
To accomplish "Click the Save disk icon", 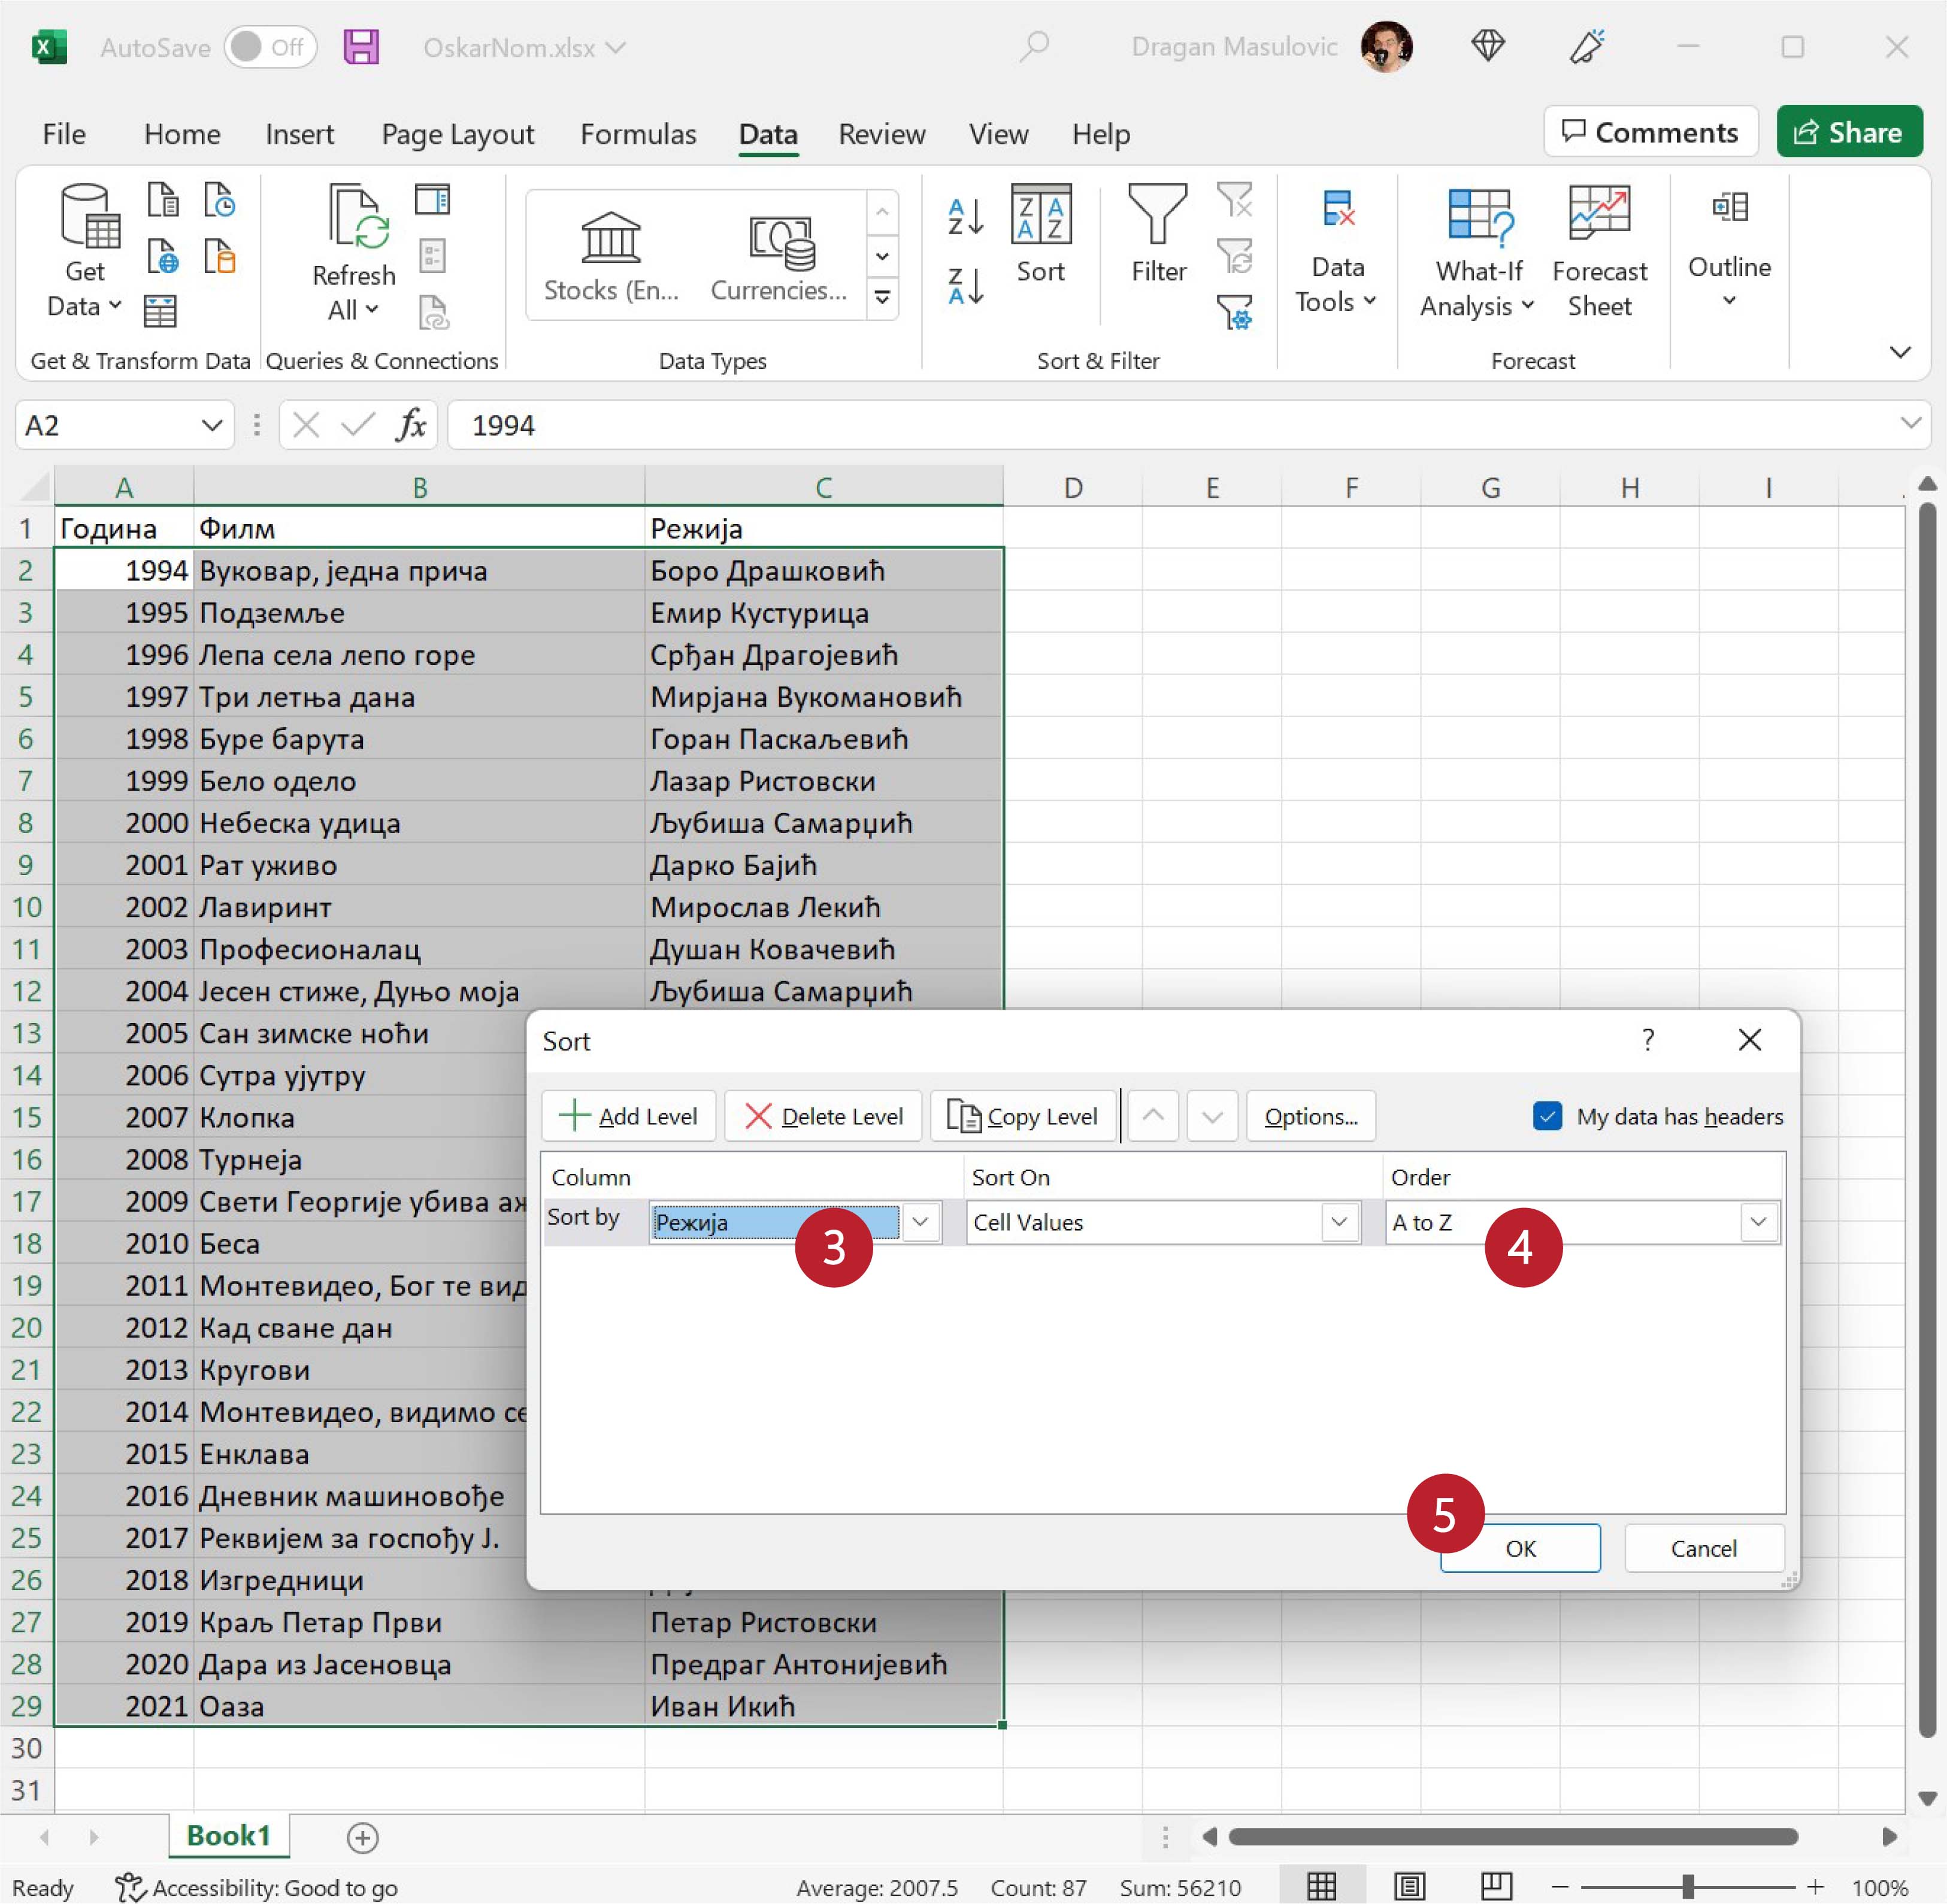I will pos(361,47).
